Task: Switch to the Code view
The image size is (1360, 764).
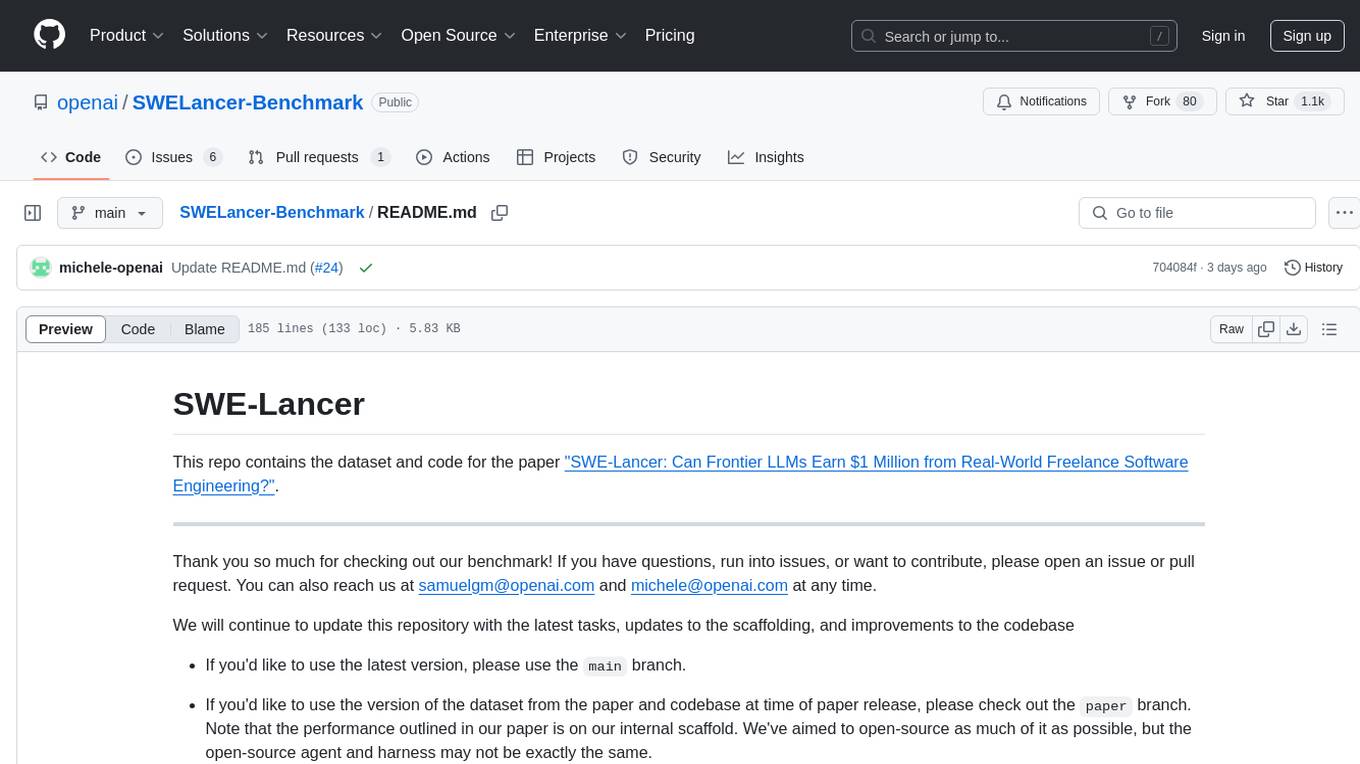Action: point(138,329)
